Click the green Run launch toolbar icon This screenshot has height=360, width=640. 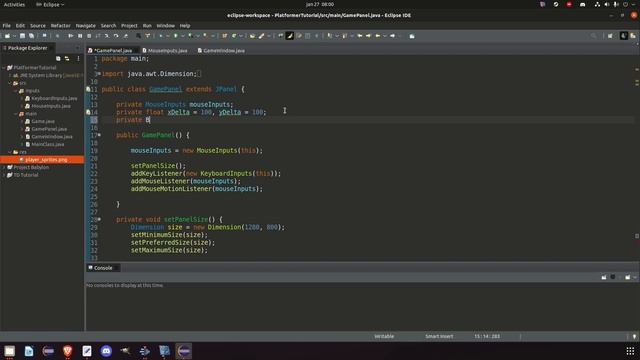tap(176, 36)
